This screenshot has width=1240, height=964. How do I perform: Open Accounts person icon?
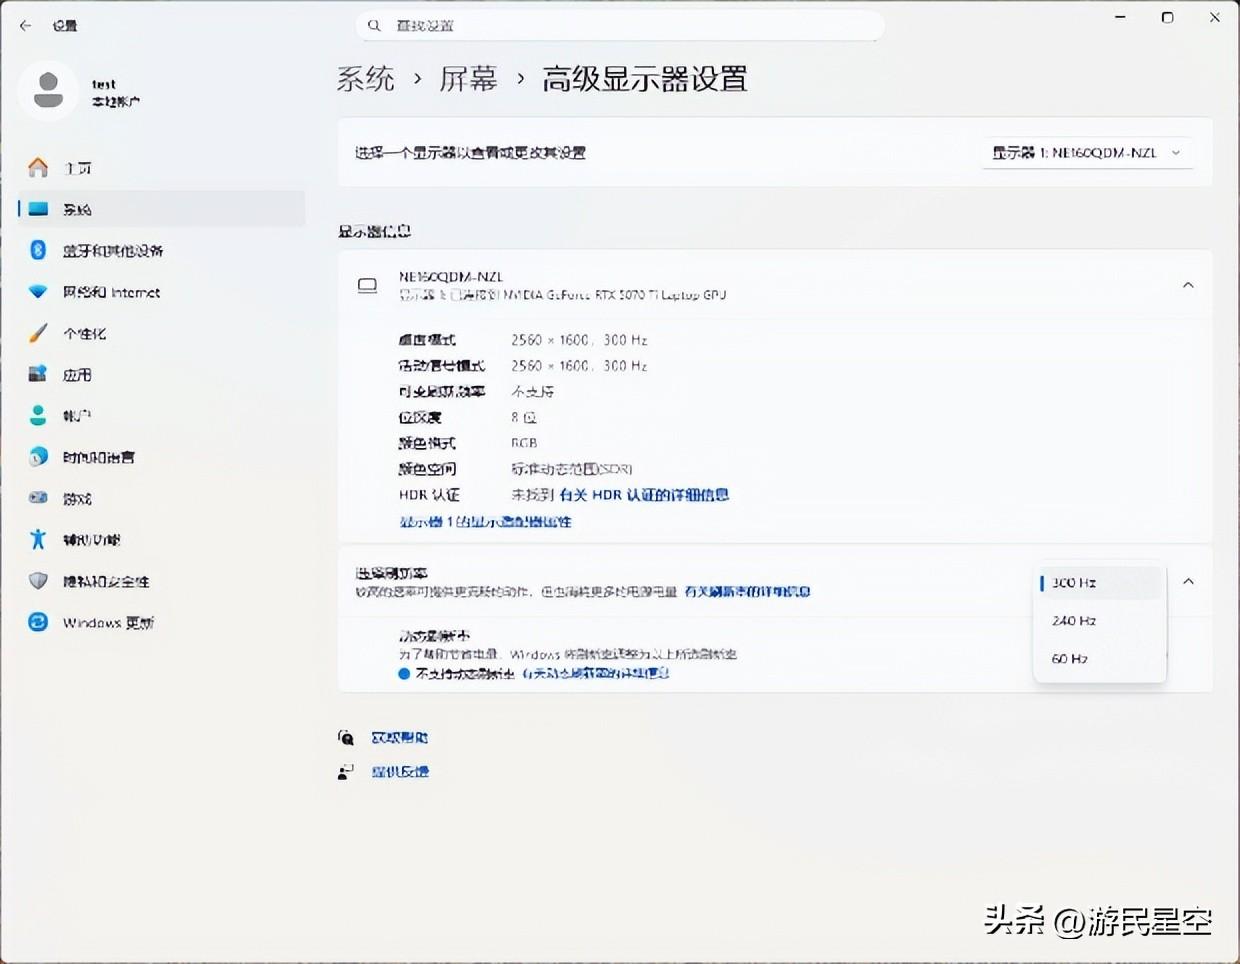pyautogui.click(x=38, y=415)
